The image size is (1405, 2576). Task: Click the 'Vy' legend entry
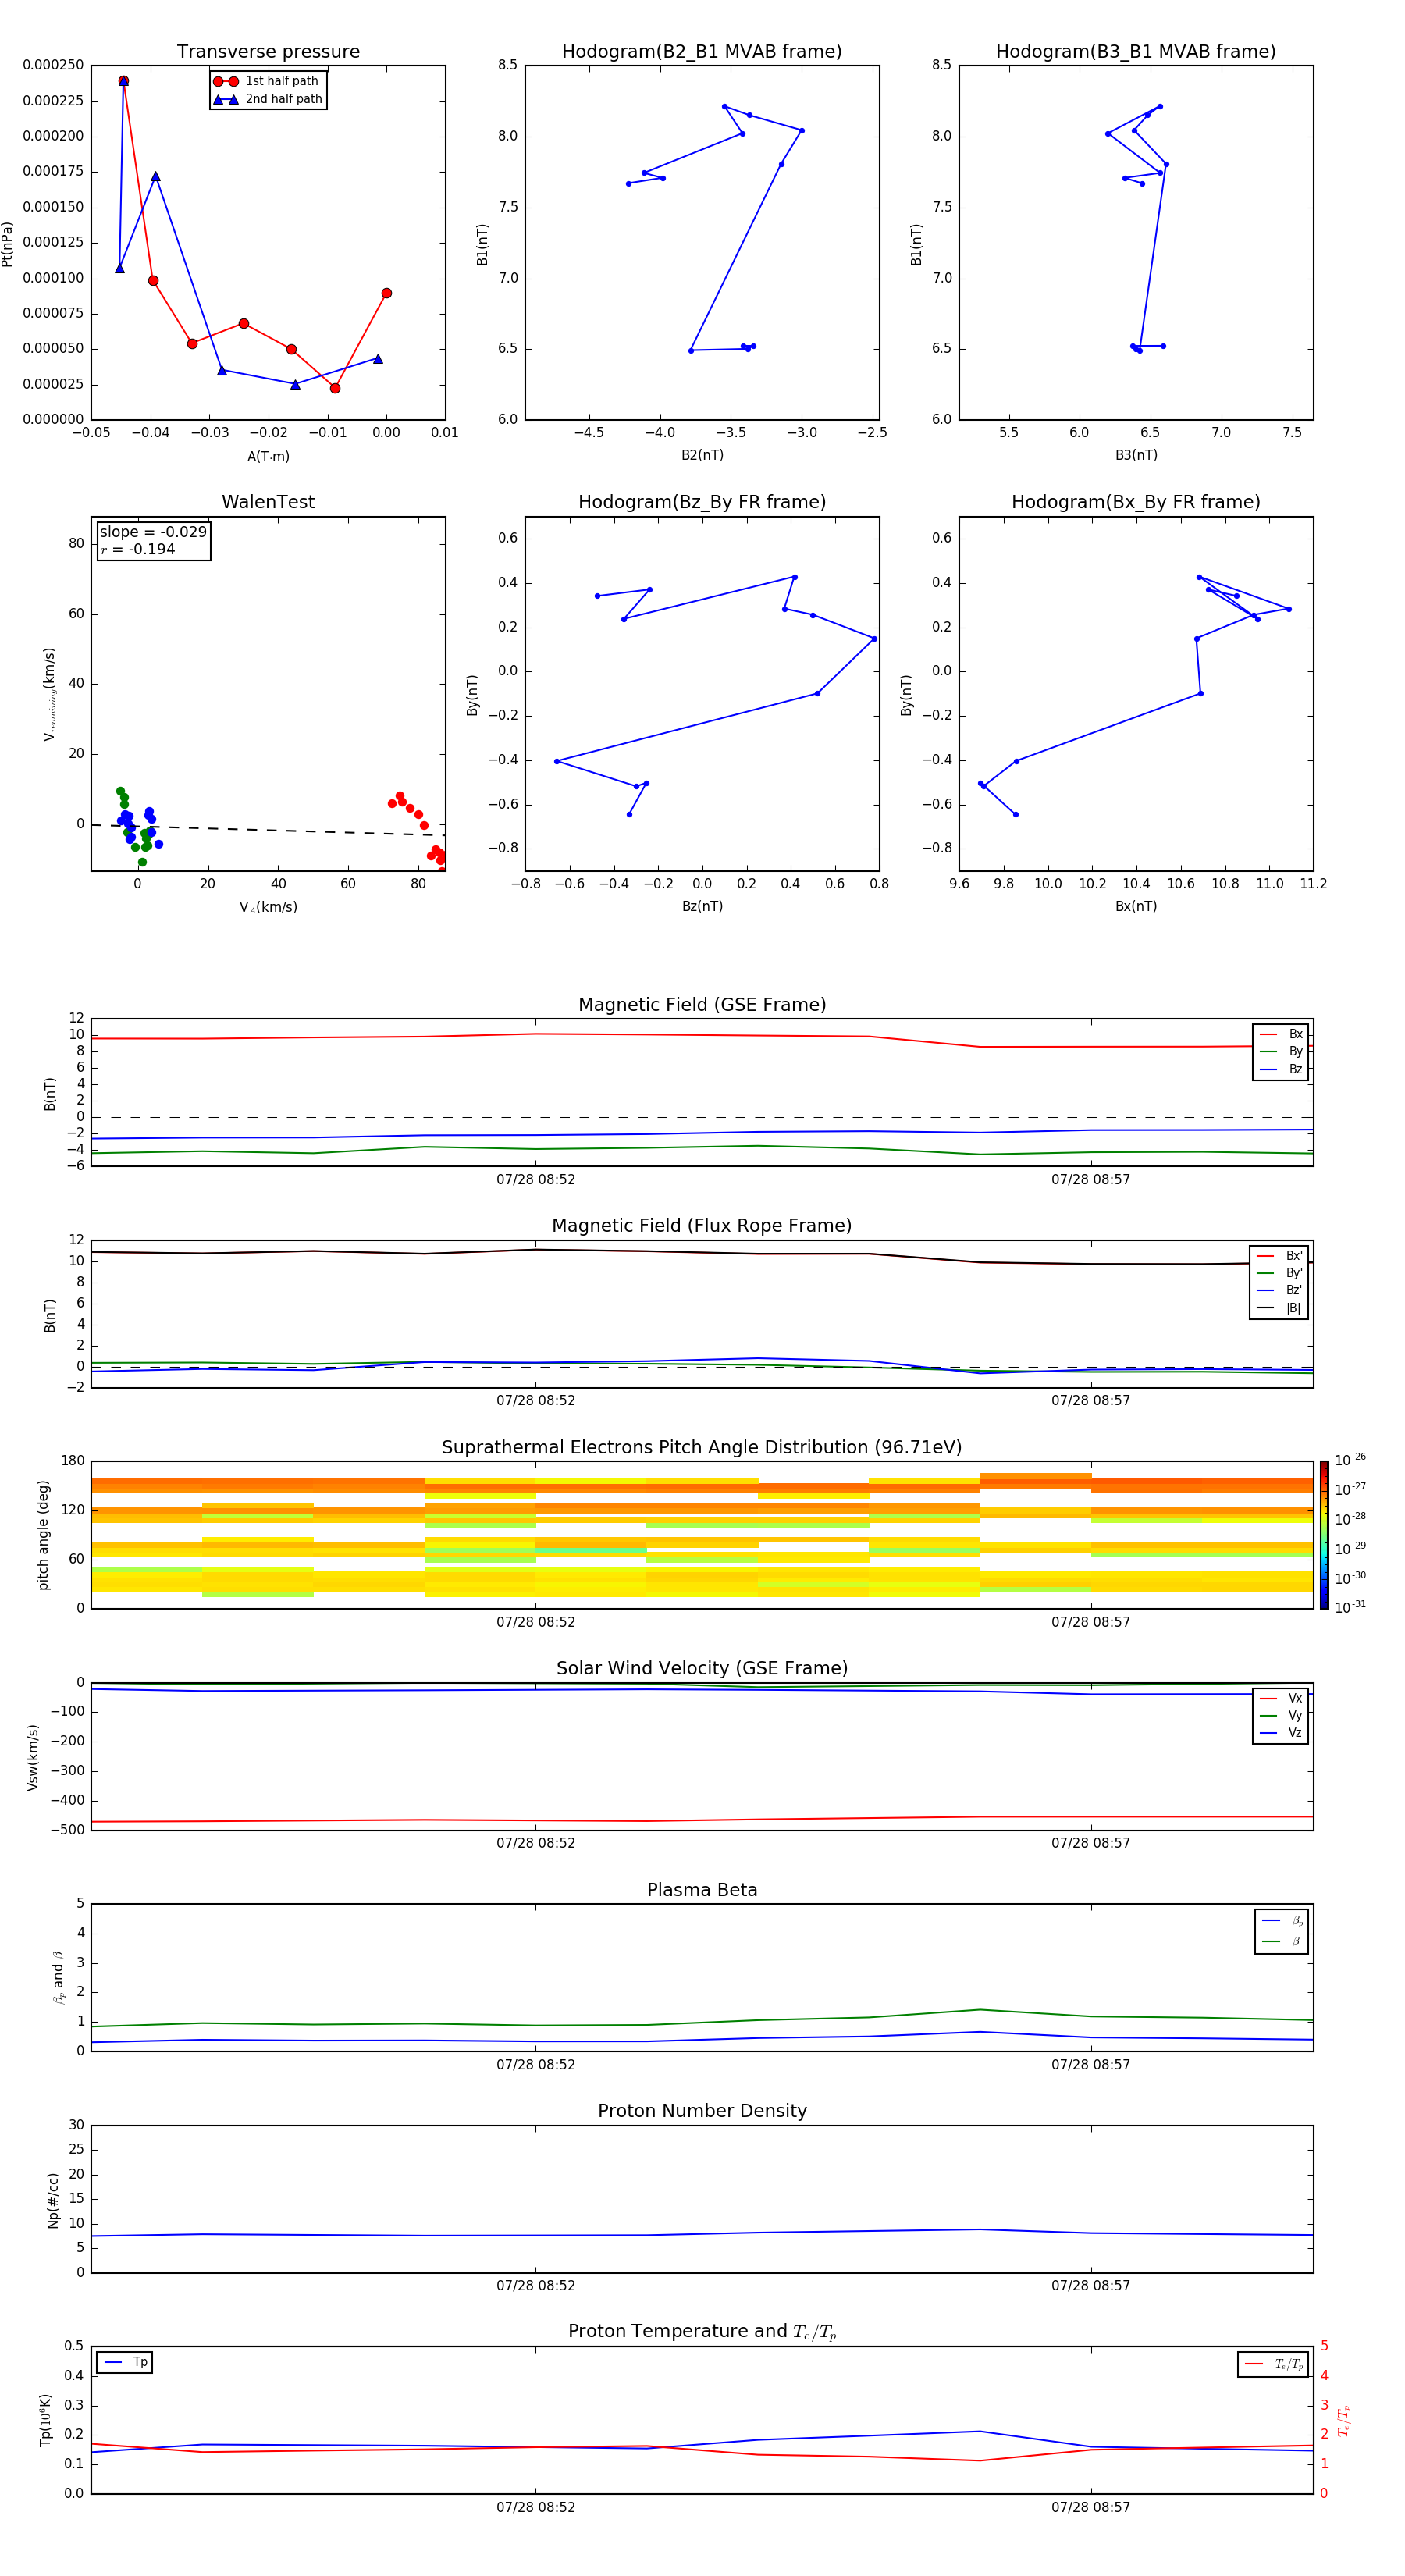click(x=1281, y=1715)
